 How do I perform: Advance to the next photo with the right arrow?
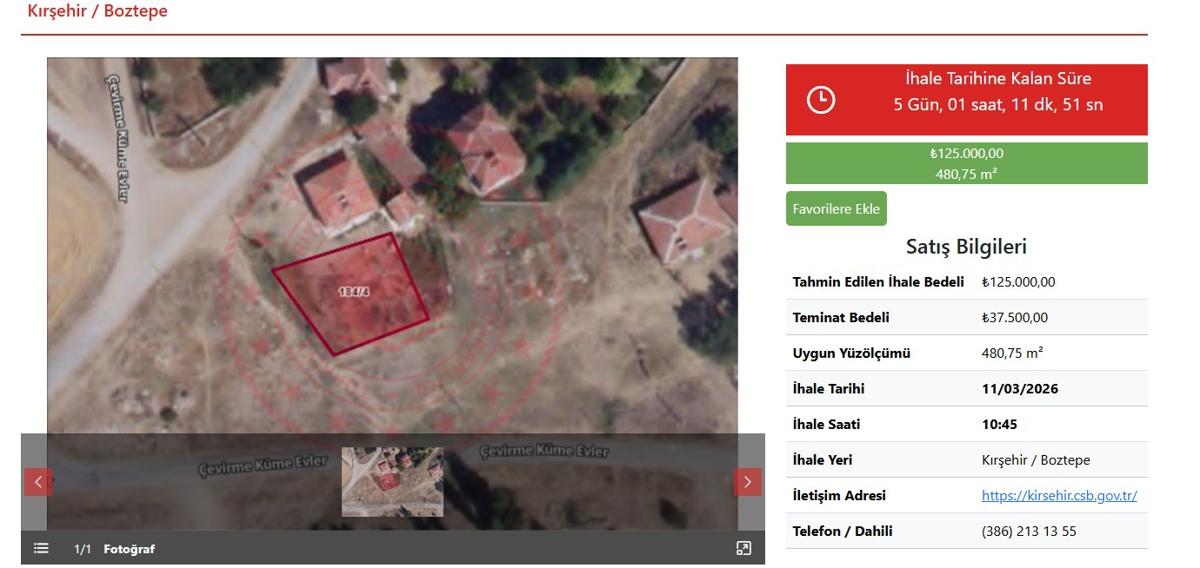pyautogui.click(x=747, y=482)
